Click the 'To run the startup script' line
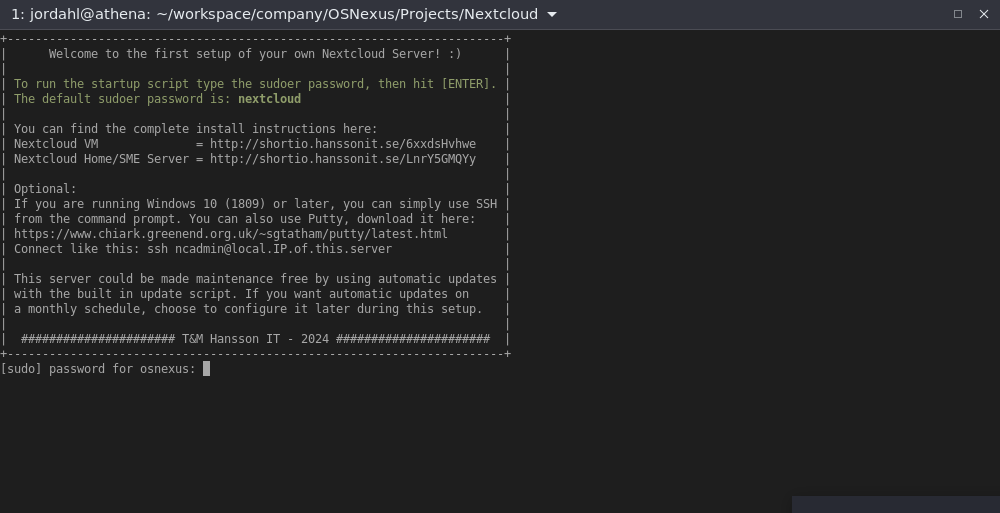The width and height of the screenshot is (1000, 513). point(255,84)
